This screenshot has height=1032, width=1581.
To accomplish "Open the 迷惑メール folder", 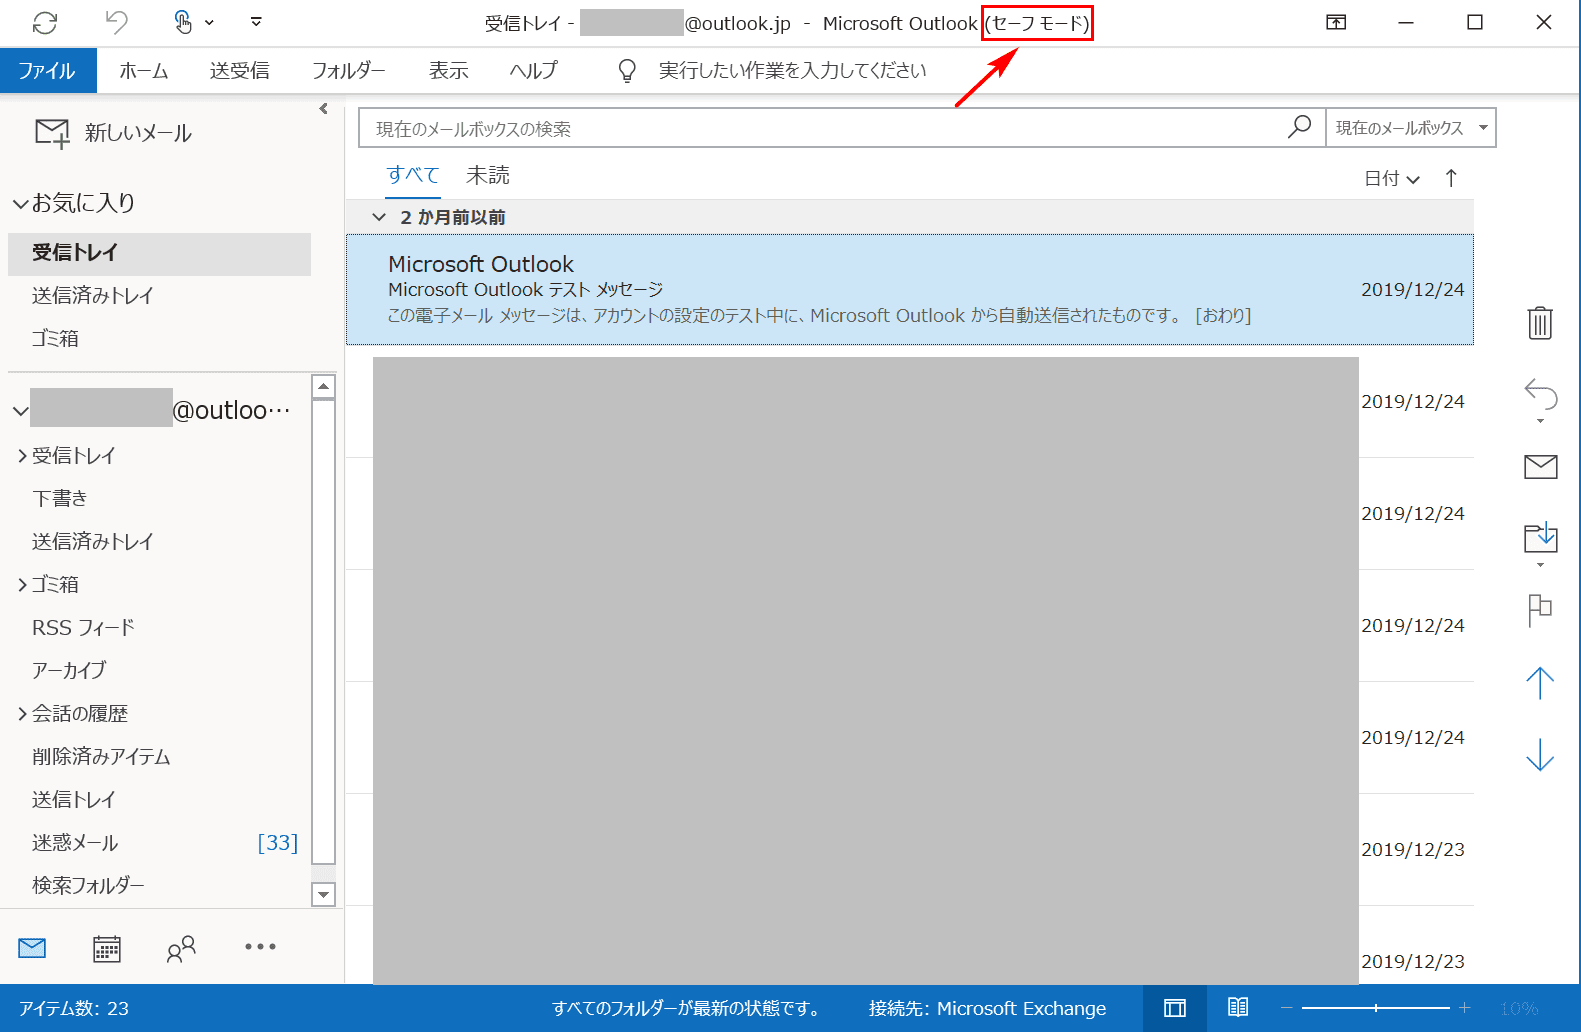I will tap(75, 843).
